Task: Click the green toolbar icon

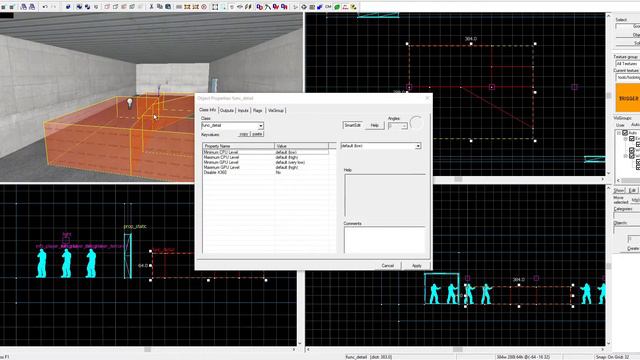Action: tap(337, 7)
